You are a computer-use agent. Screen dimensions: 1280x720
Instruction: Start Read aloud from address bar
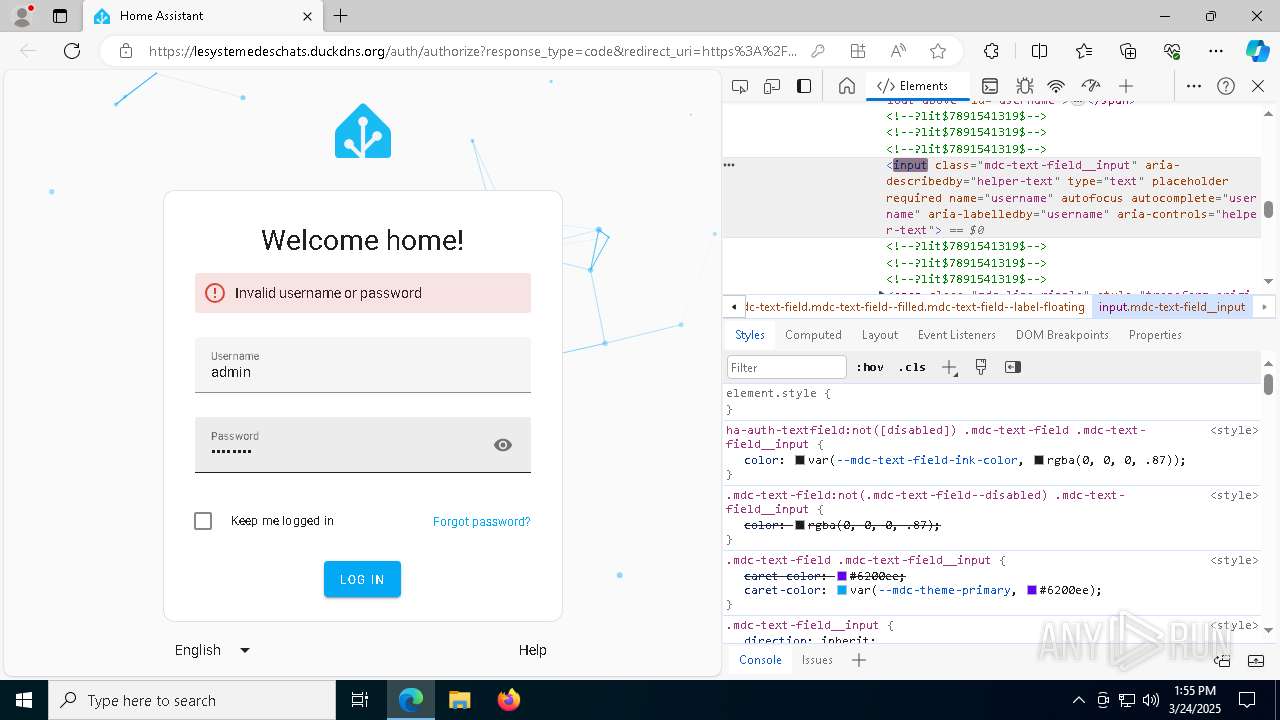point(898,51)
